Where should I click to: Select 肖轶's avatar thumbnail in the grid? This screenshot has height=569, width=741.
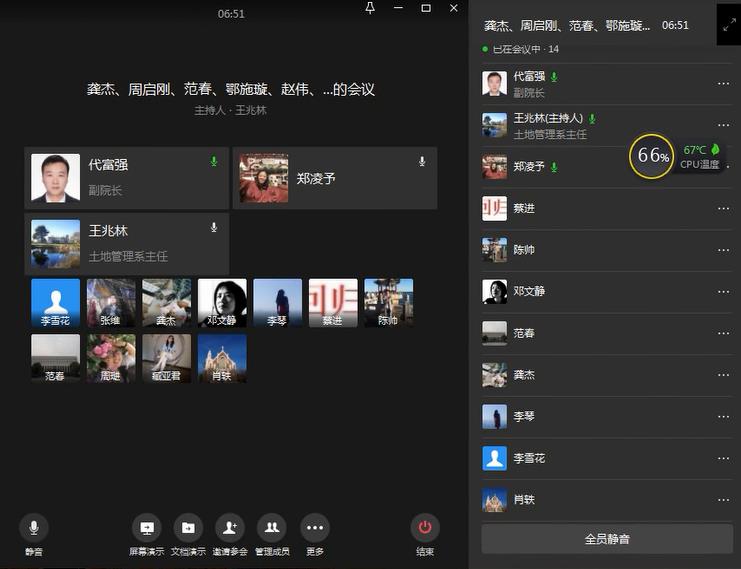tap(222, 358)
